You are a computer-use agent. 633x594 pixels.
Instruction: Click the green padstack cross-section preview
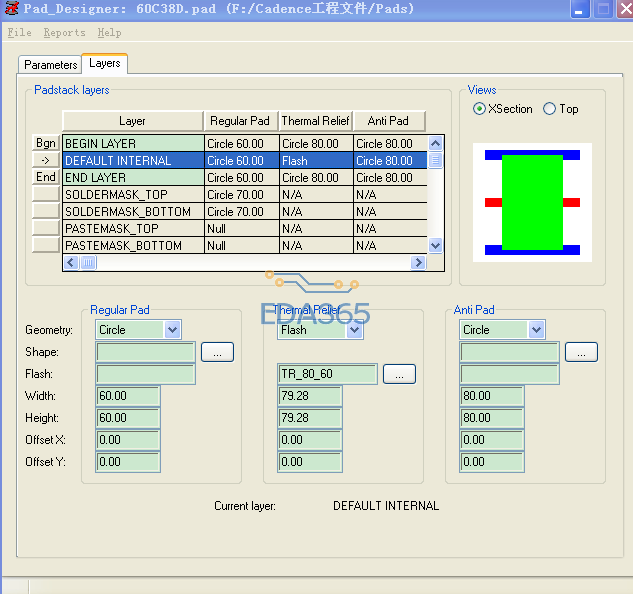pyautogui.click(x=532, y=202)
